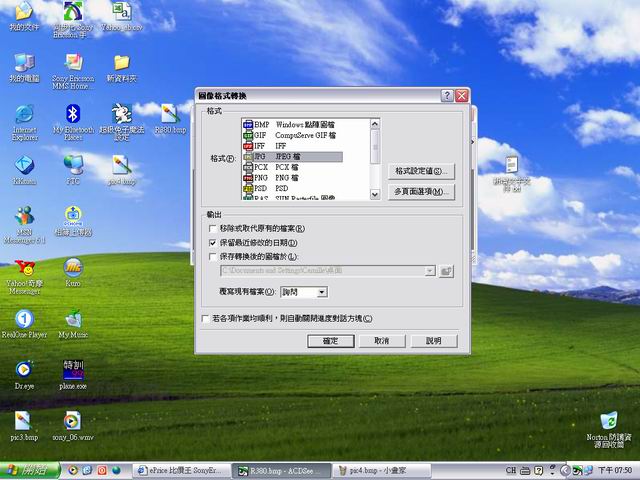Click the browse folder button beside path

coord(446,271)
